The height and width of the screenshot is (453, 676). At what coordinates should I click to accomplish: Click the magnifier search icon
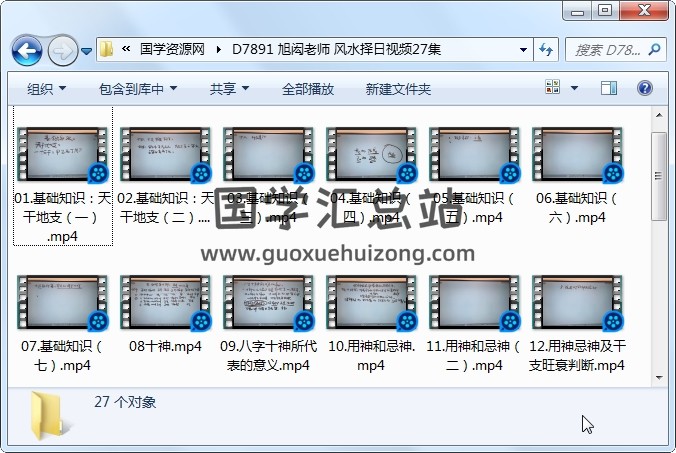(x=654, y=49)
